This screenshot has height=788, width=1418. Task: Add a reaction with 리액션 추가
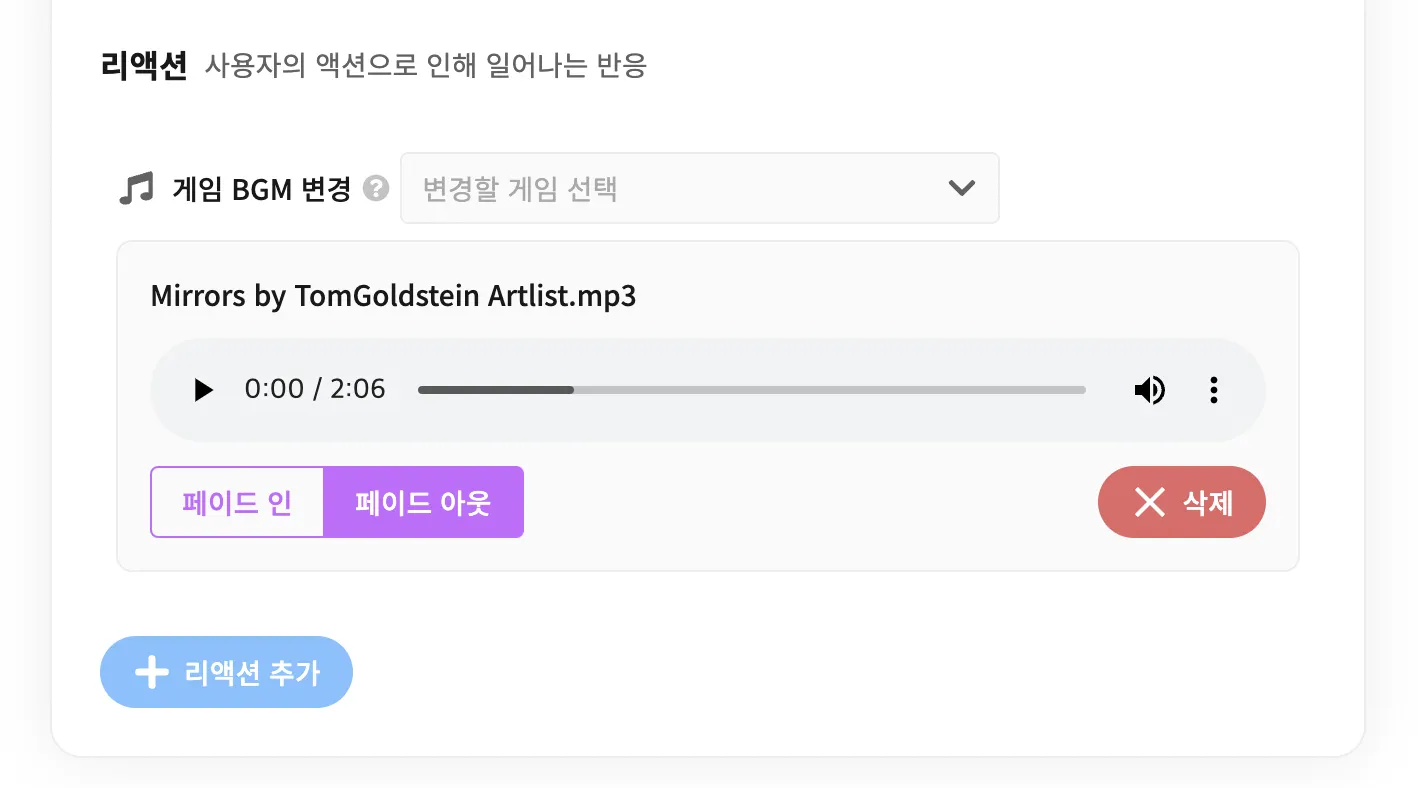[x=226, y=672]
